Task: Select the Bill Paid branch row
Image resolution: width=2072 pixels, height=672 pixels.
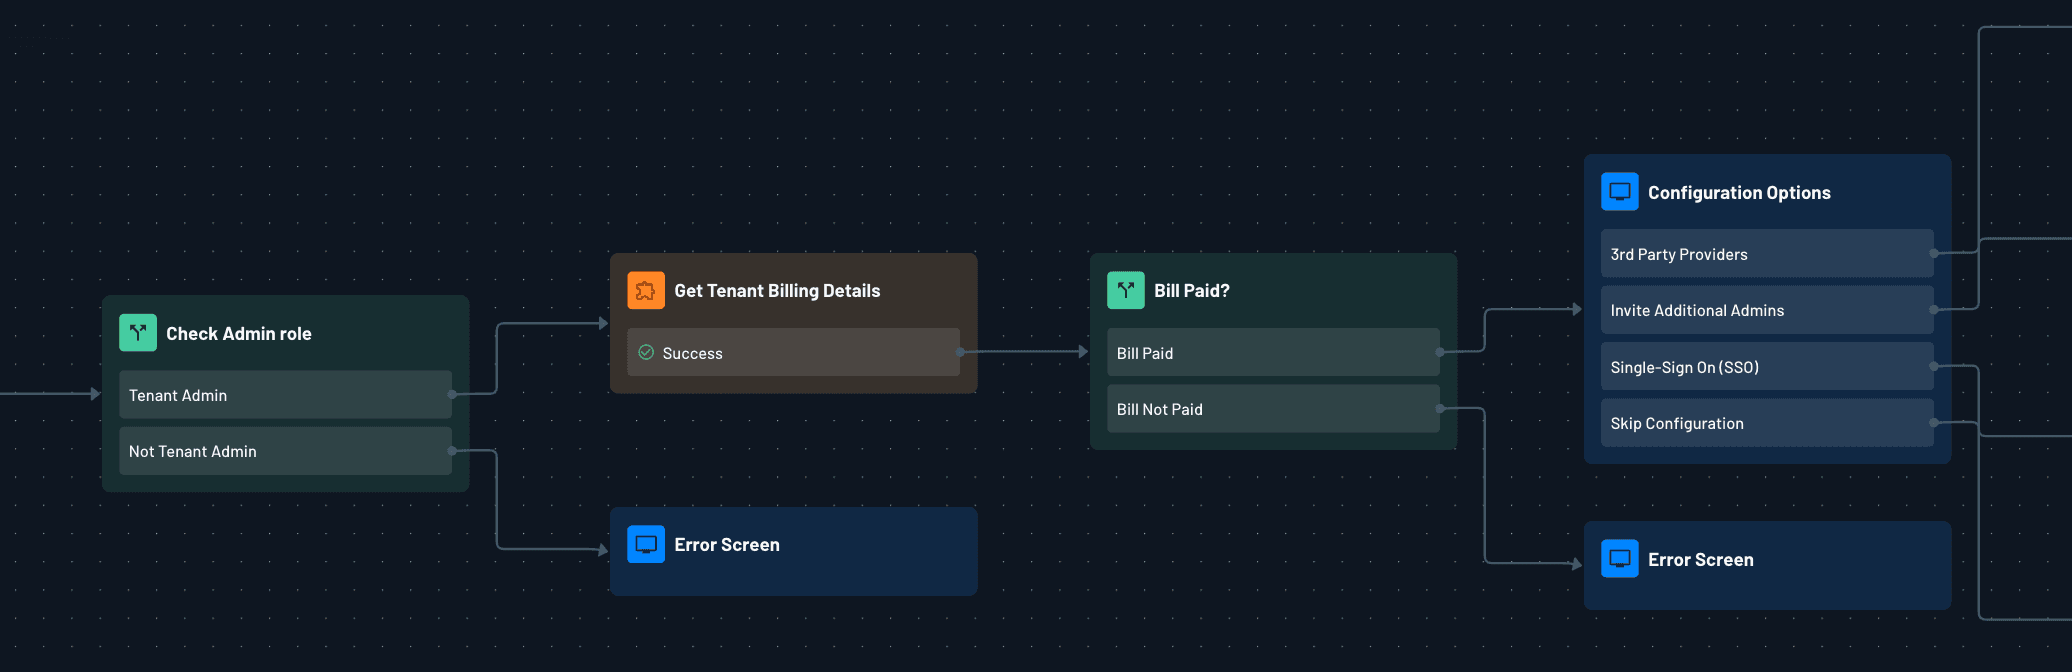Action: click(x=1272, y=353)
